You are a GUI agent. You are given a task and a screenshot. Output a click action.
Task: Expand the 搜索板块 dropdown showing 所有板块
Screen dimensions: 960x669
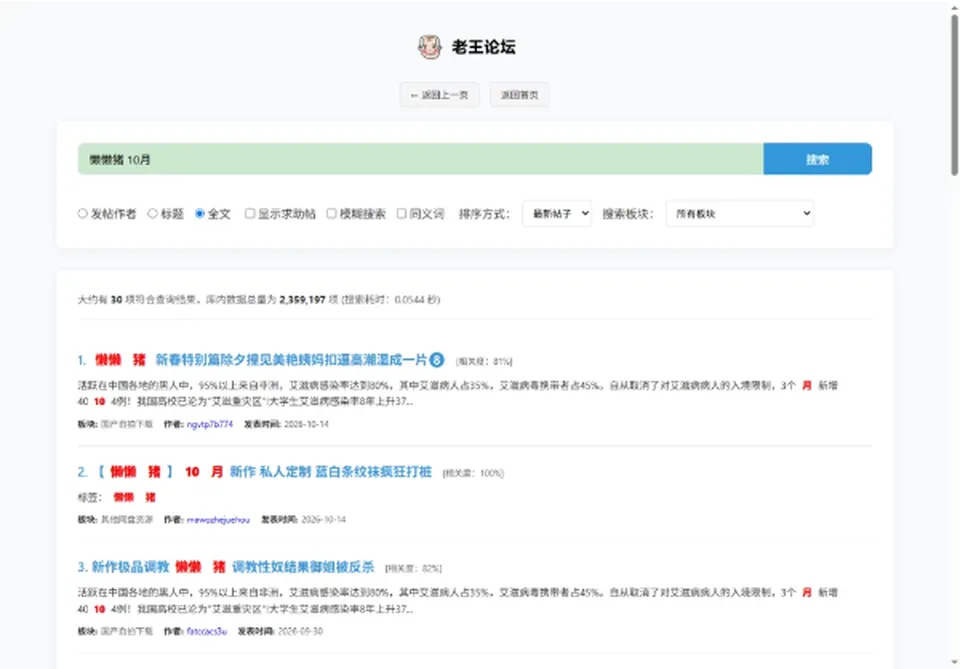[x=740, y=214]
